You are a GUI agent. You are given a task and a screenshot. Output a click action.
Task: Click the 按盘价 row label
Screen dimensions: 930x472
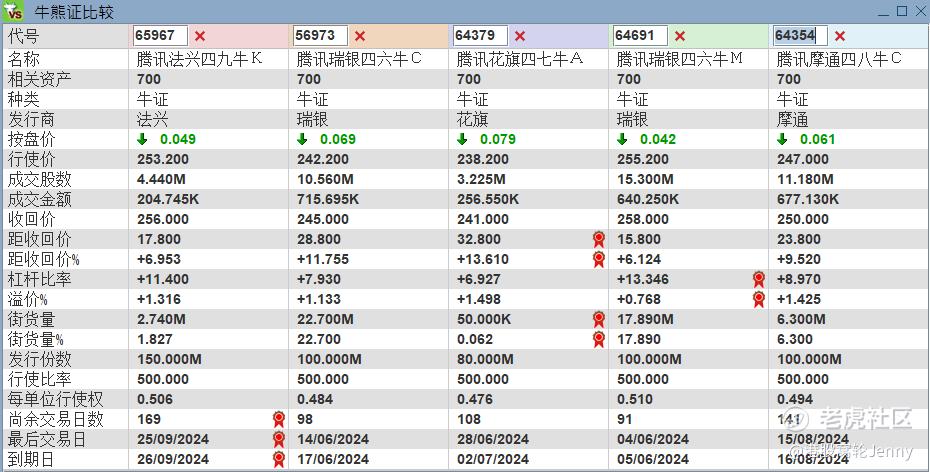tap(31, 139)
